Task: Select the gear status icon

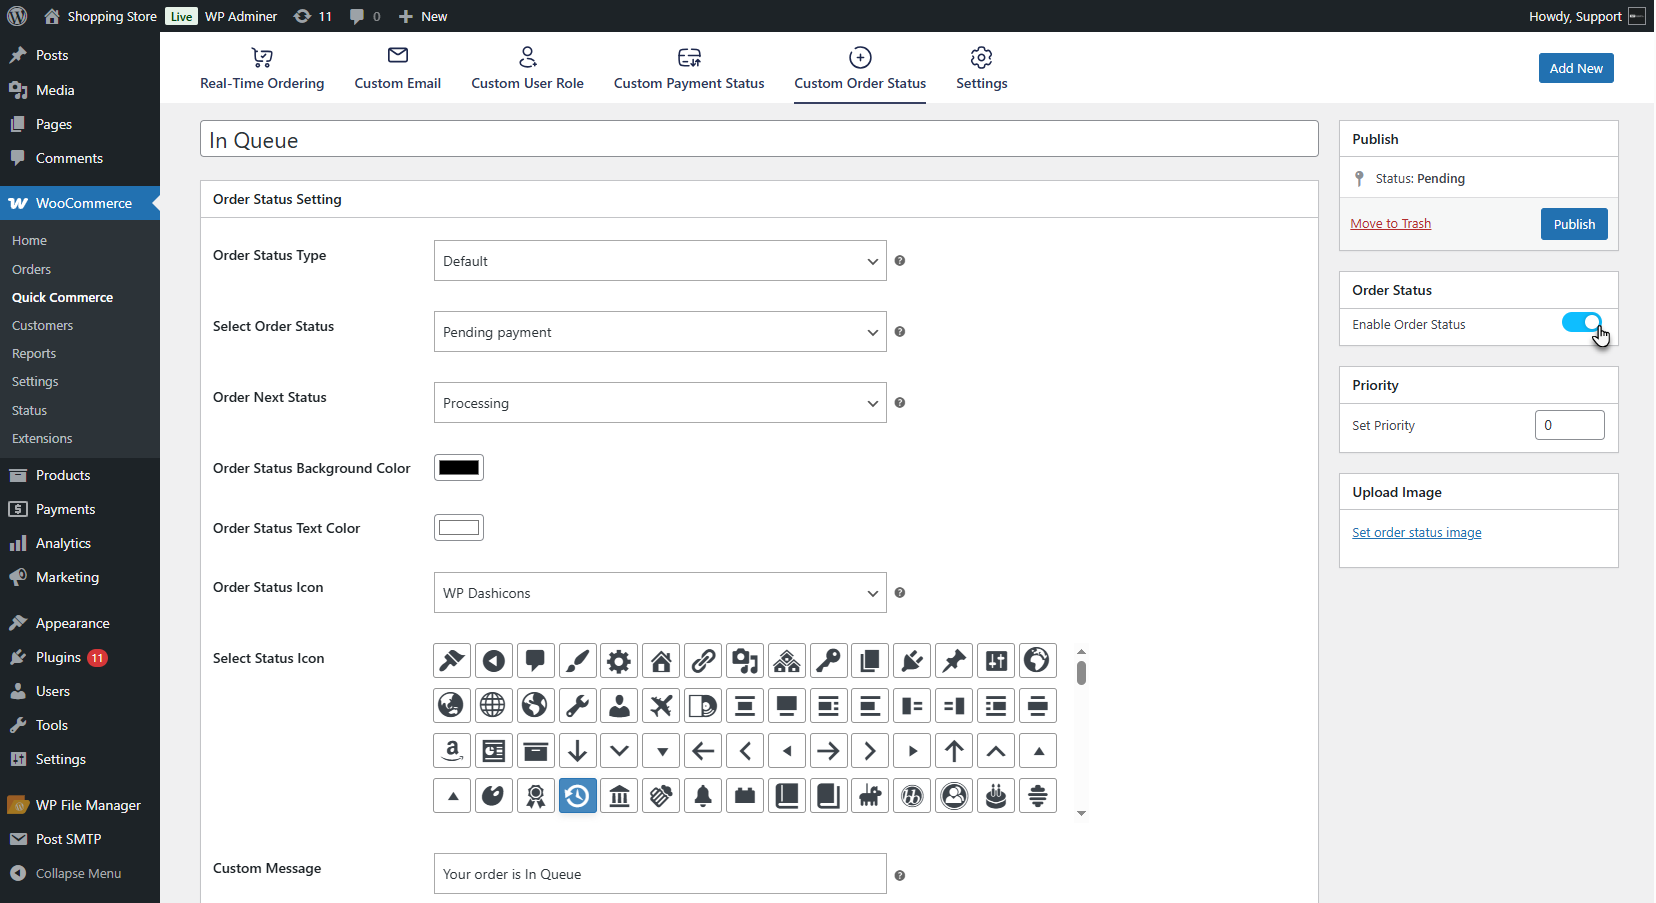Action: point(619,661)
